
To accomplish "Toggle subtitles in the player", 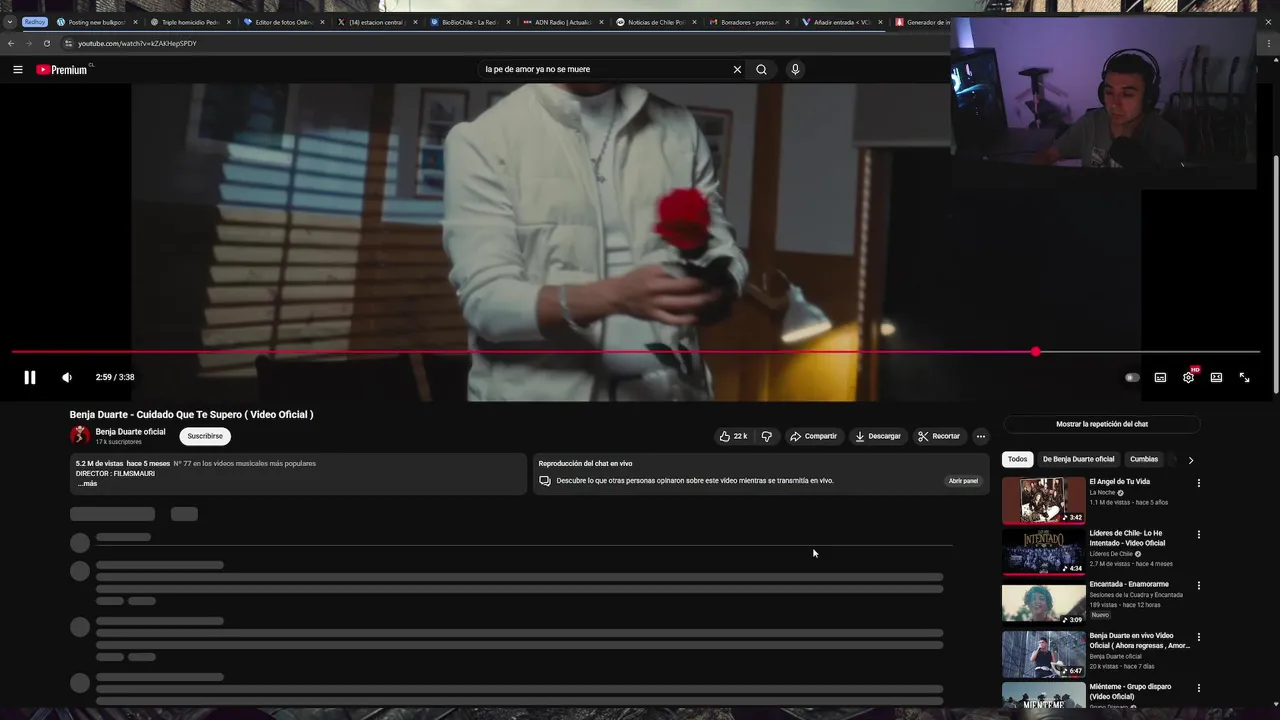I will 1160,377.
